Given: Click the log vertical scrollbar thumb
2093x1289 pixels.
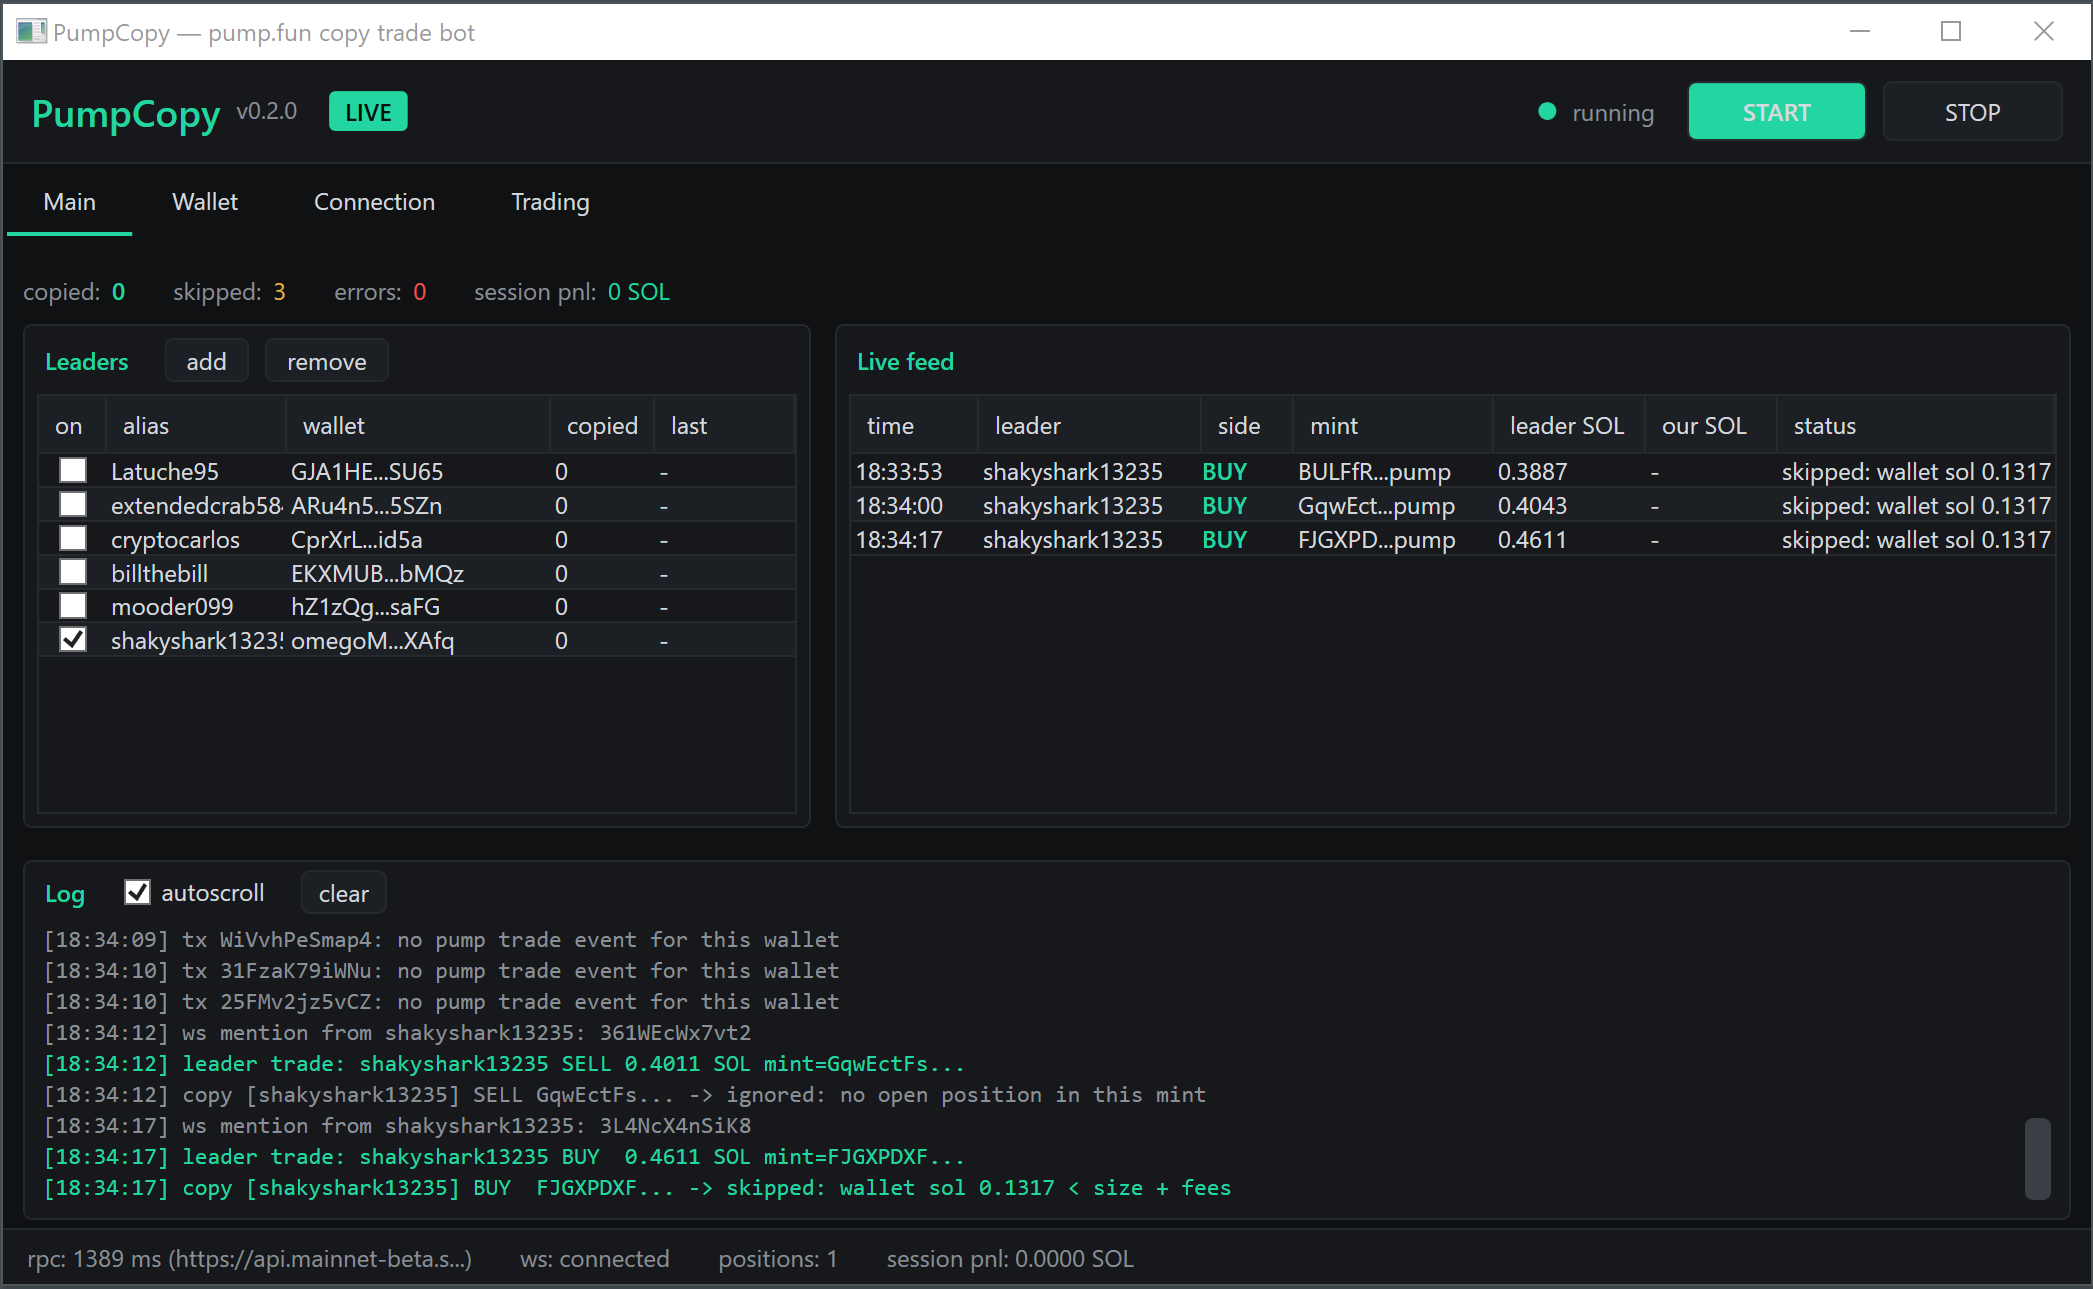Looking at the screenshot, I should (x=2037, y=1159).
